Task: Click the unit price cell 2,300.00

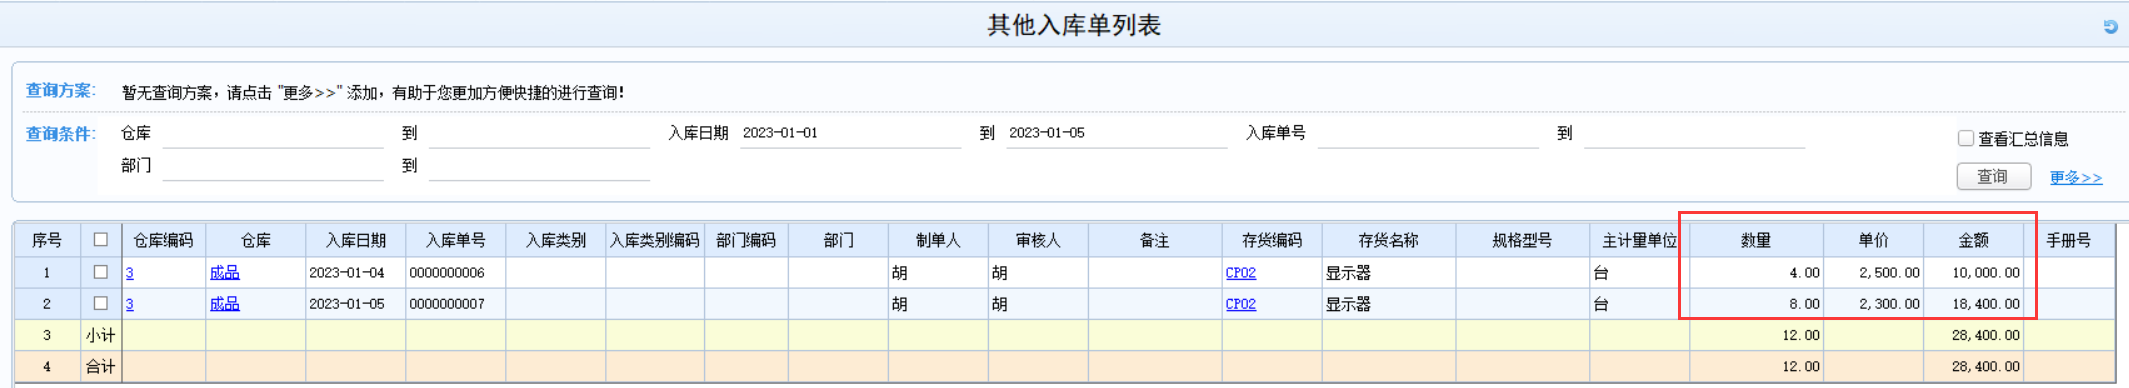Action: click(x=1873, y=303)
